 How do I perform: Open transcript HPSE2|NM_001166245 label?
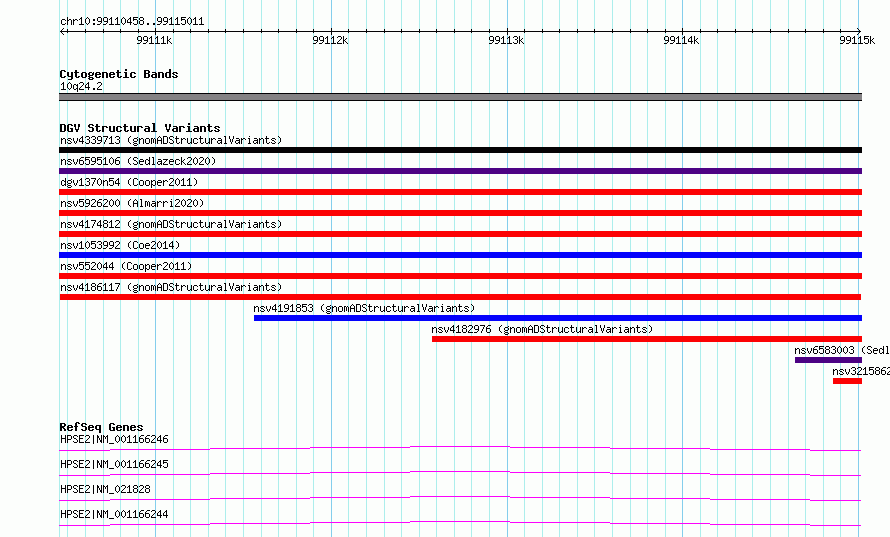coord(114,464)
